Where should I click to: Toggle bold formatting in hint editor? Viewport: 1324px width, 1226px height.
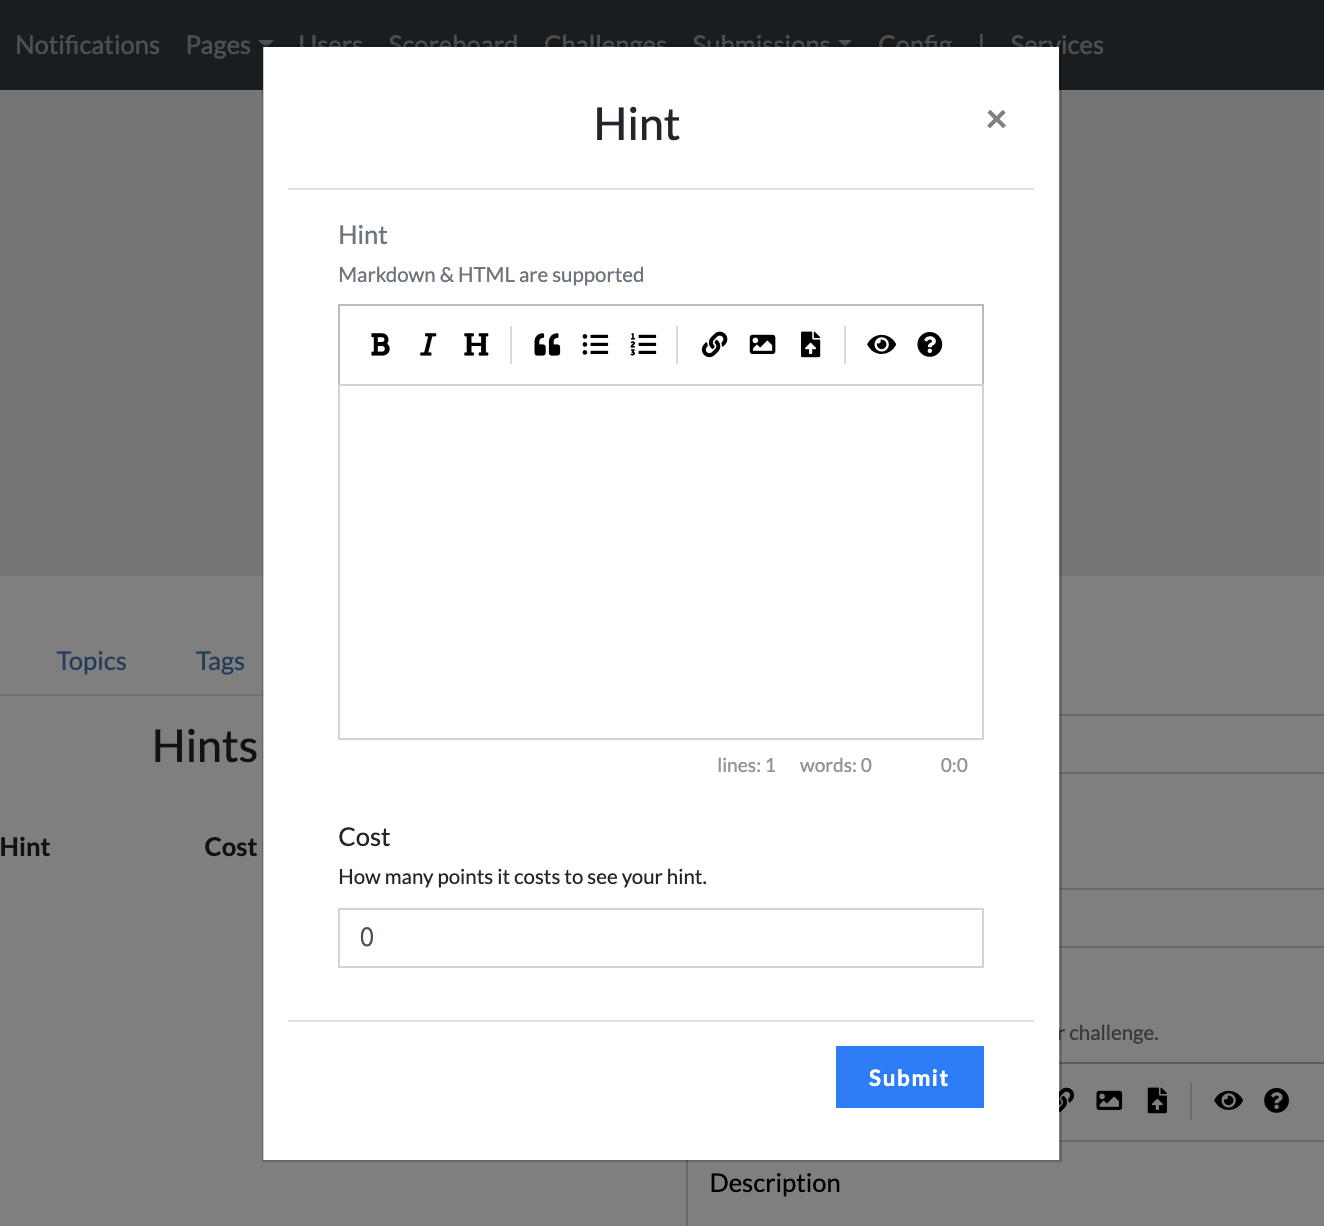click(x=380, y=345)
